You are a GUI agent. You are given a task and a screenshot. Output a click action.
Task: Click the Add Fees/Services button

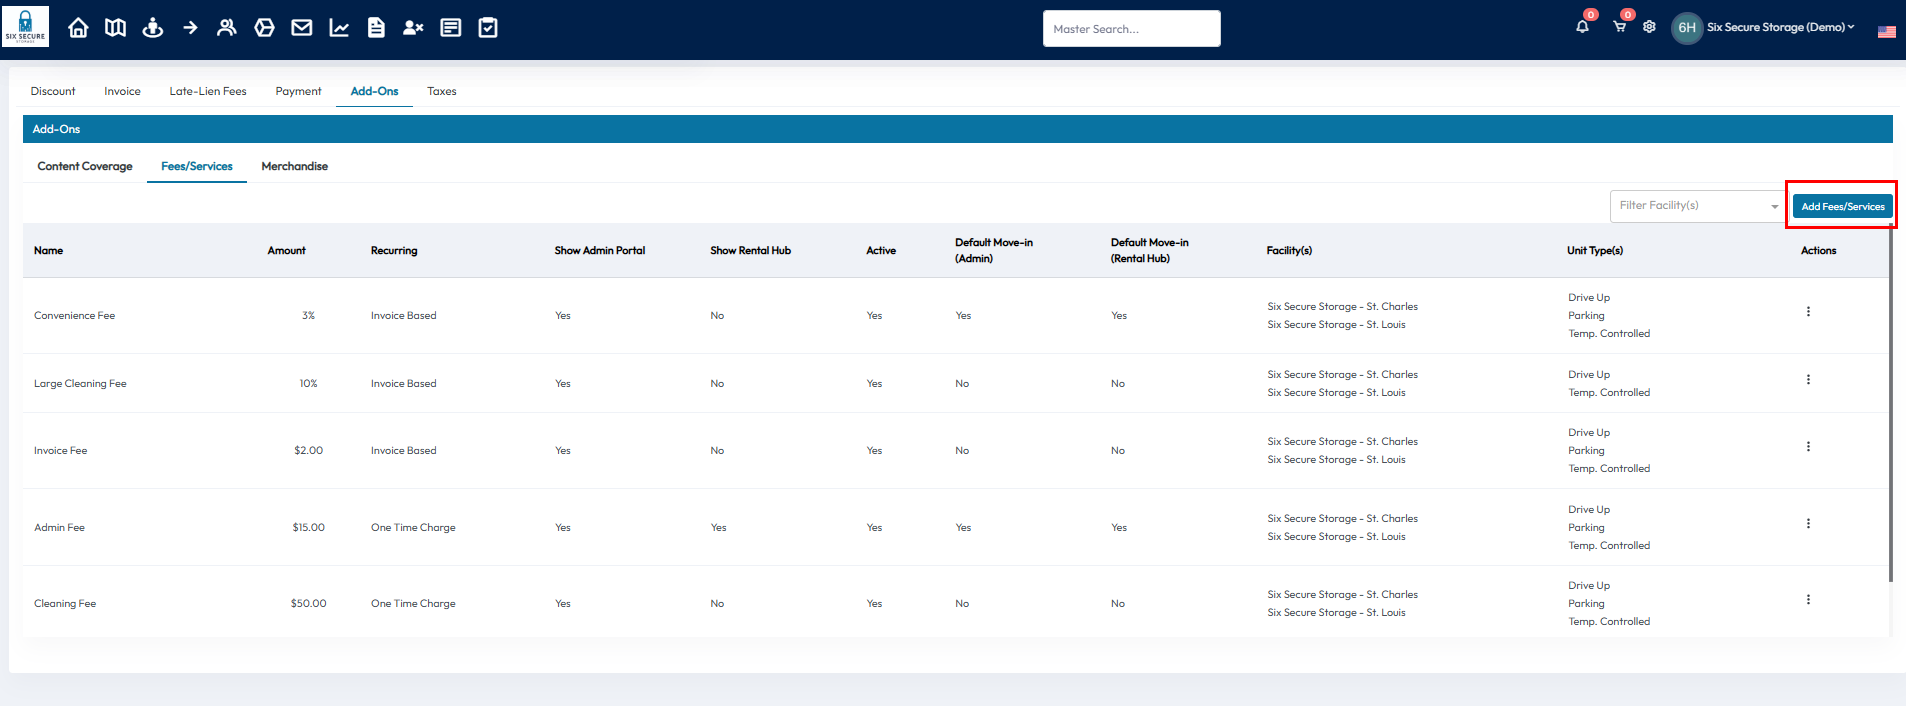pyautogui.click(x=1842, y=206)
